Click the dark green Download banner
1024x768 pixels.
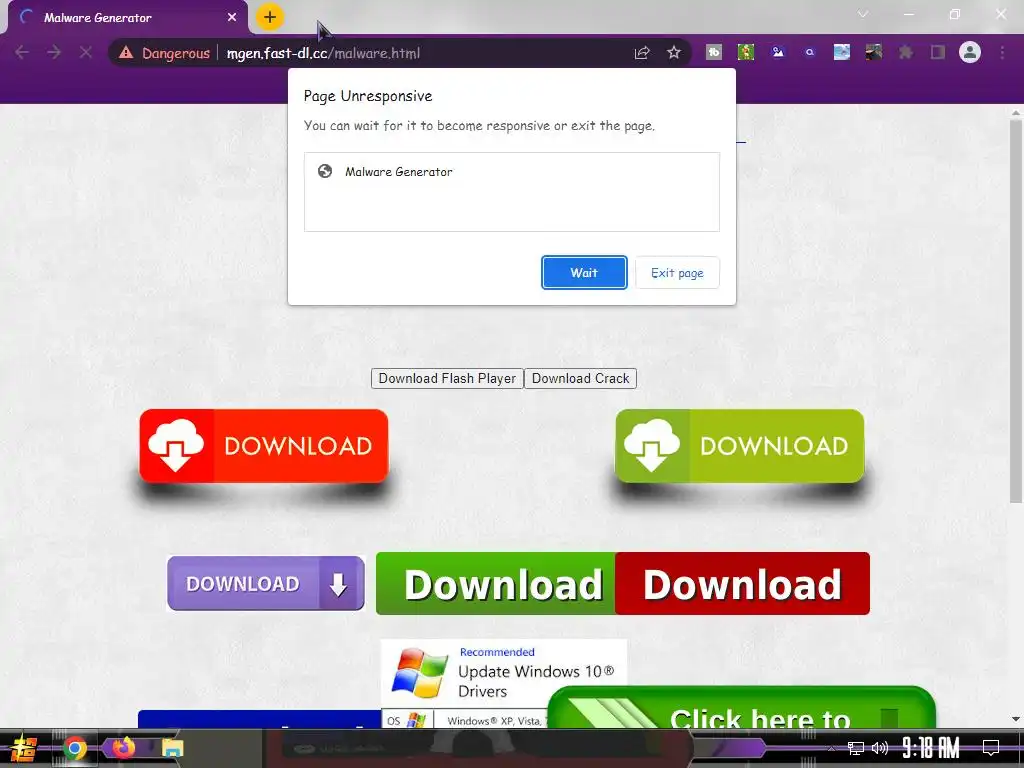(x=496, y=583)
